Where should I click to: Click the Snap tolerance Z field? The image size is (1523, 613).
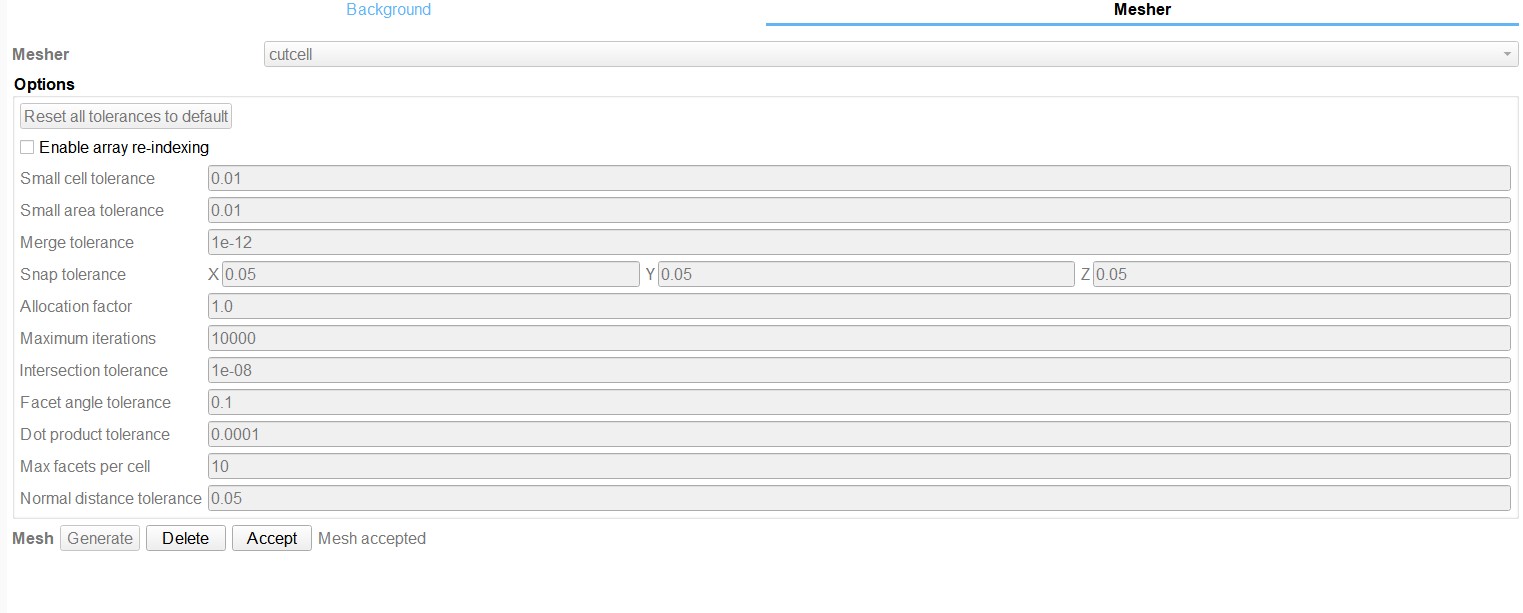(1301, 274)
